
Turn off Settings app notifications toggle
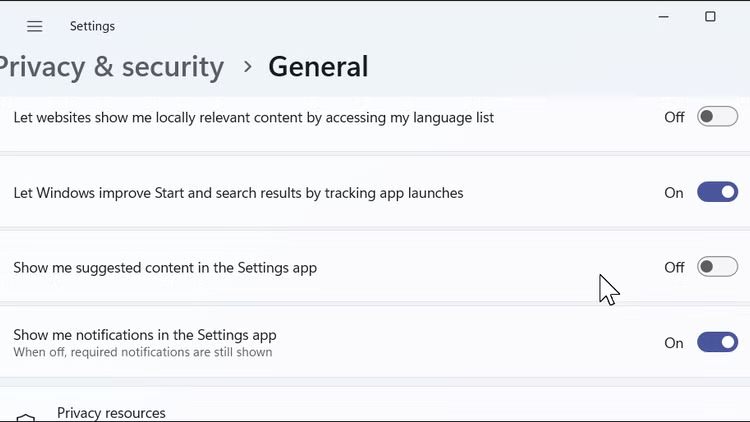pyautogui.click(x=717, y=342)
